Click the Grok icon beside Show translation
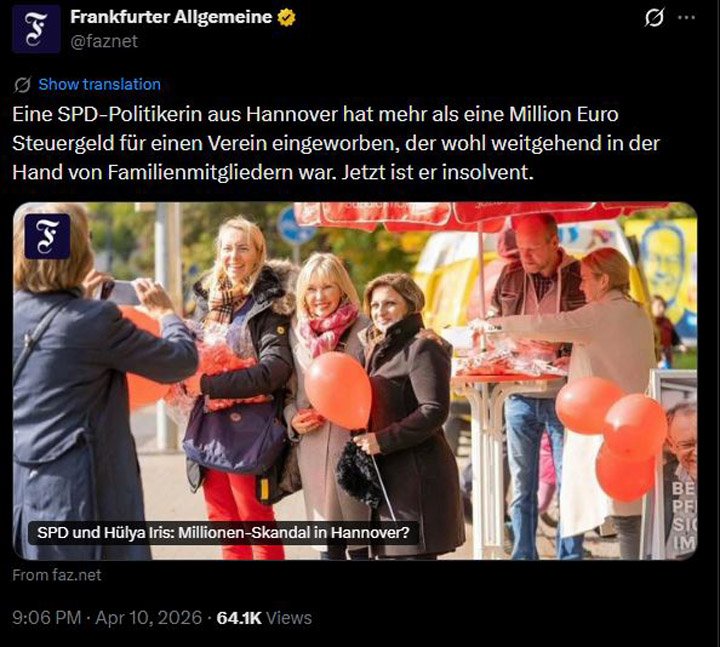The height and width of the screenshot is (647, 720). pos(22,84)
